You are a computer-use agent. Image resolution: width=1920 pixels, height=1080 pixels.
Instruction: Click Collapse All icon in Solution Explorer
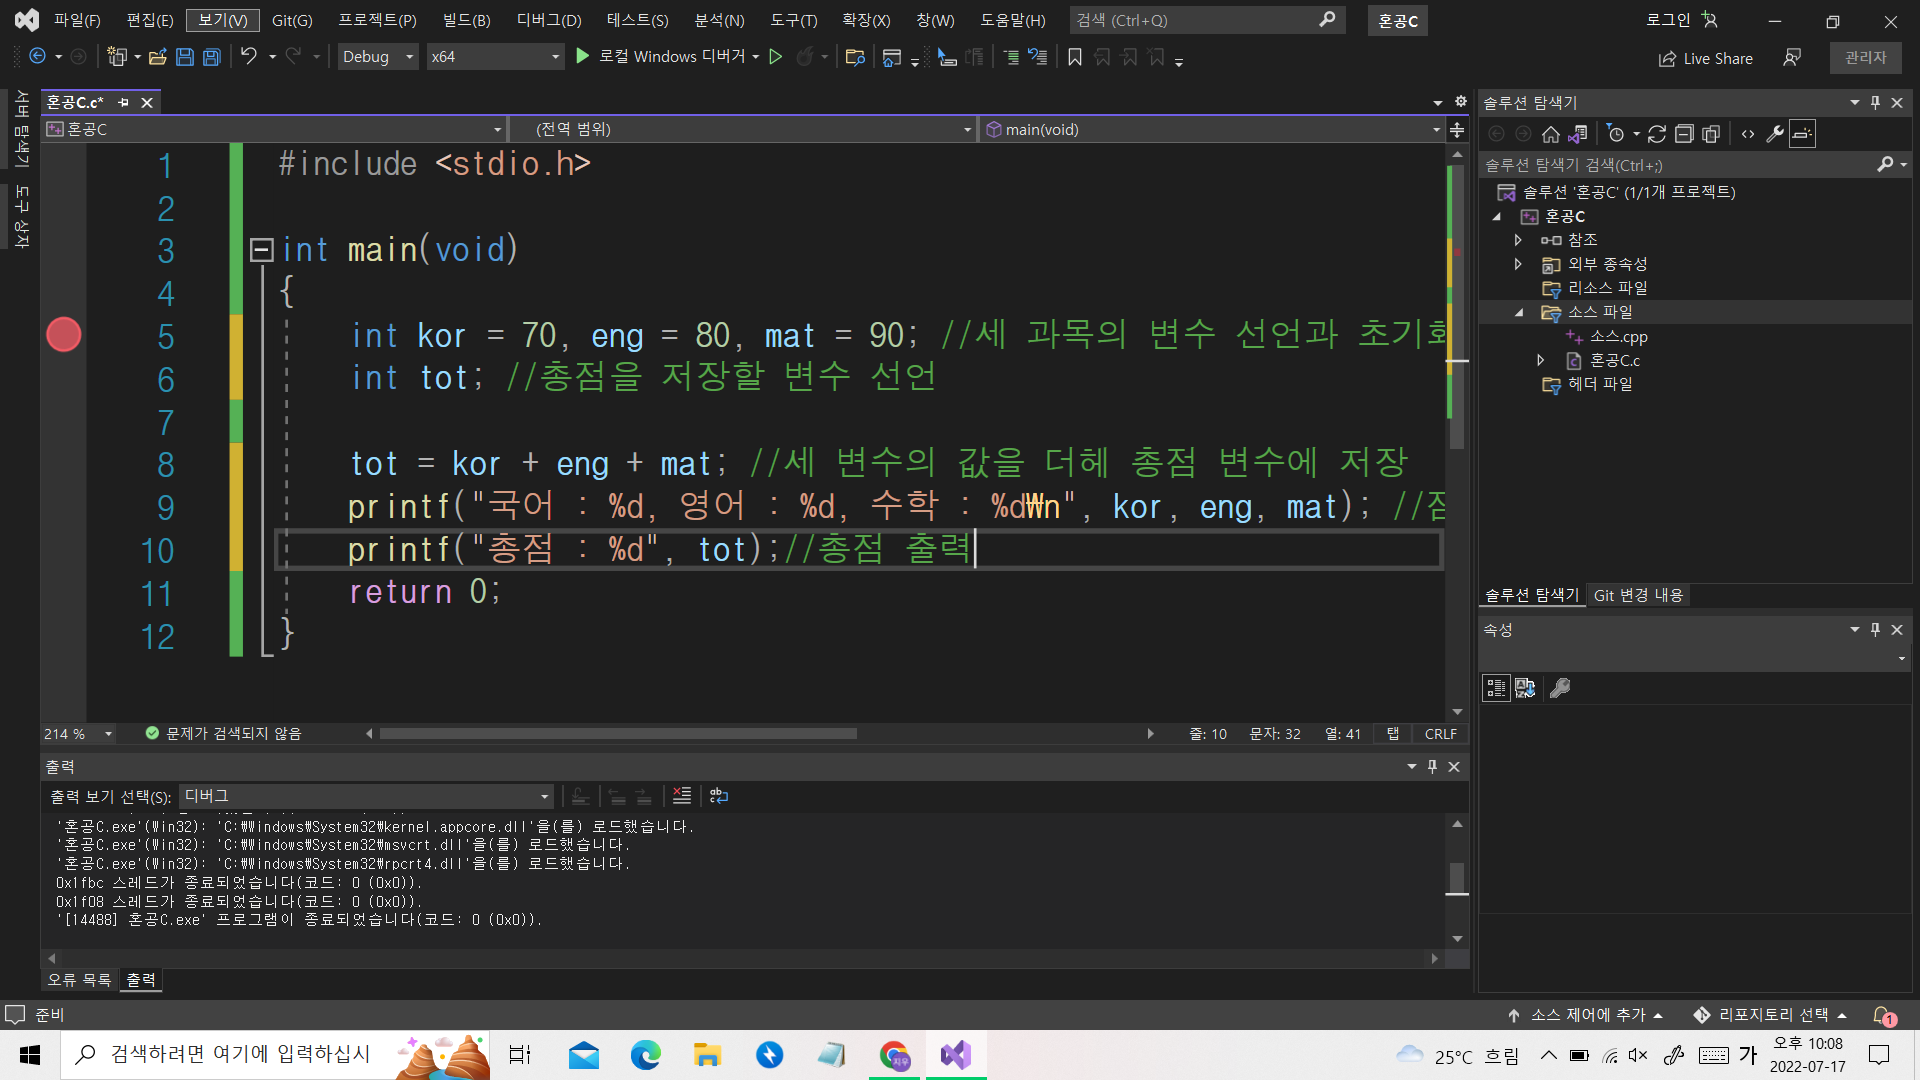1684,134
